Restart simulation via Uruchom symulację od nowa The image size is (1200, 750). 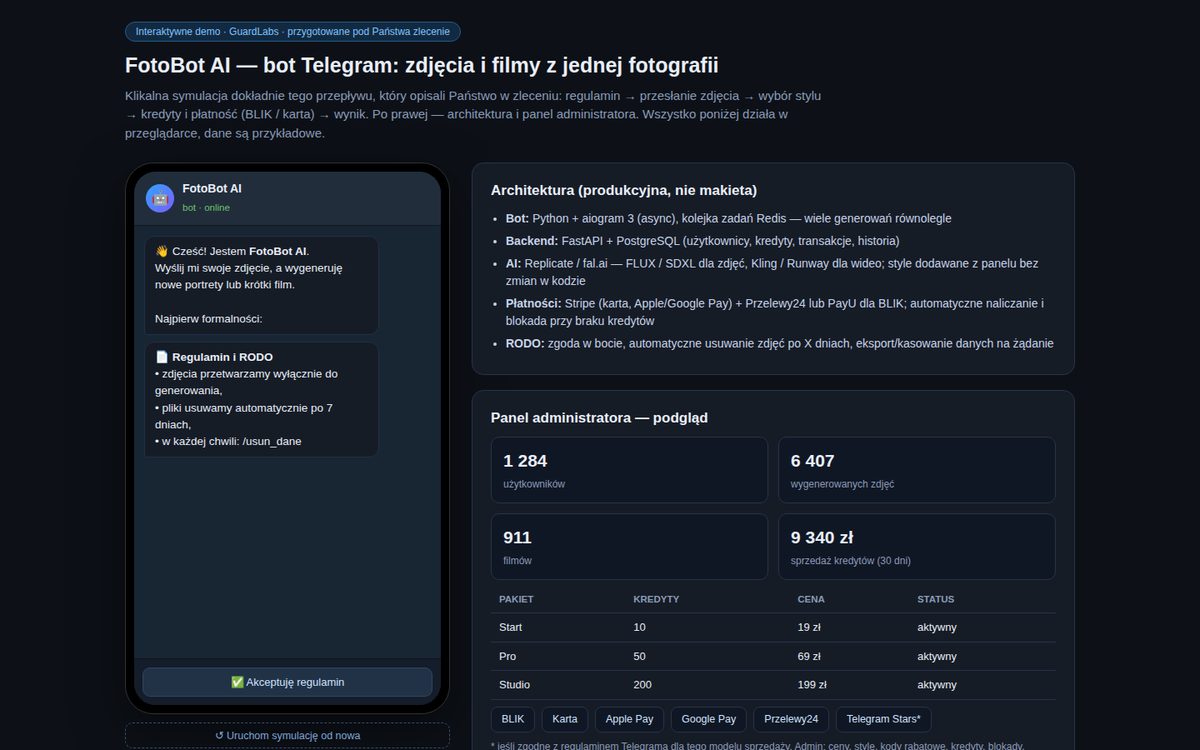point(287,735)
